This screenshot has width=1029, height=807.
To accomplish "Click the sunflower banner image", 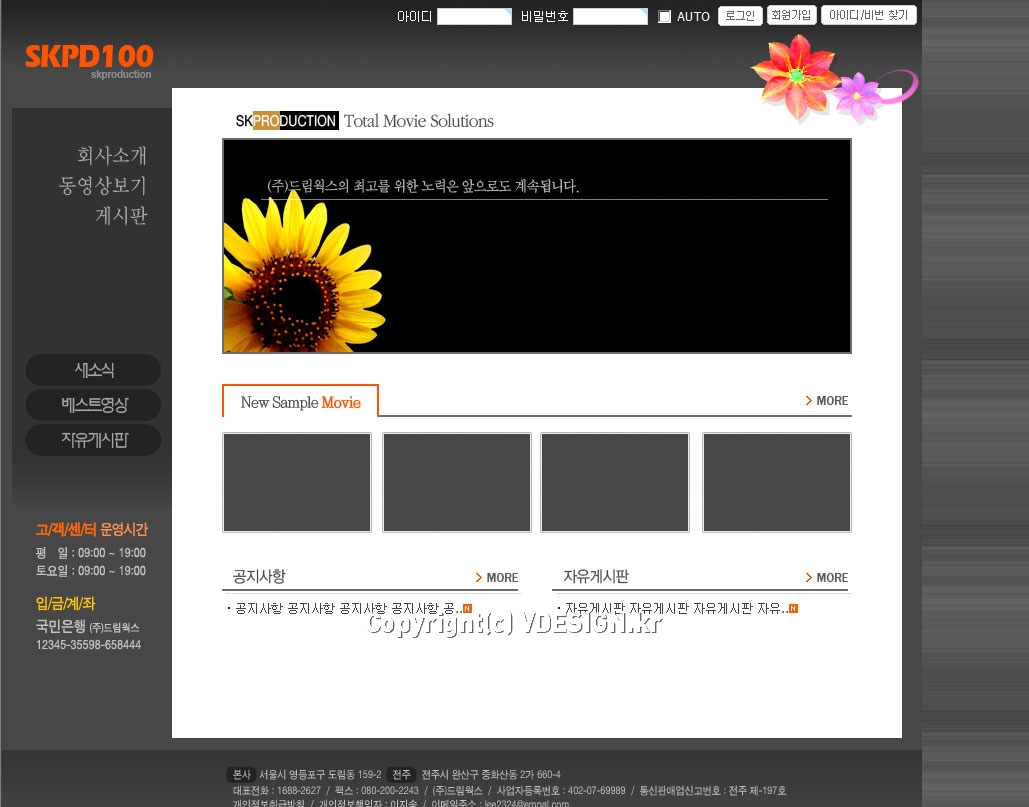I will coord(537,246).
